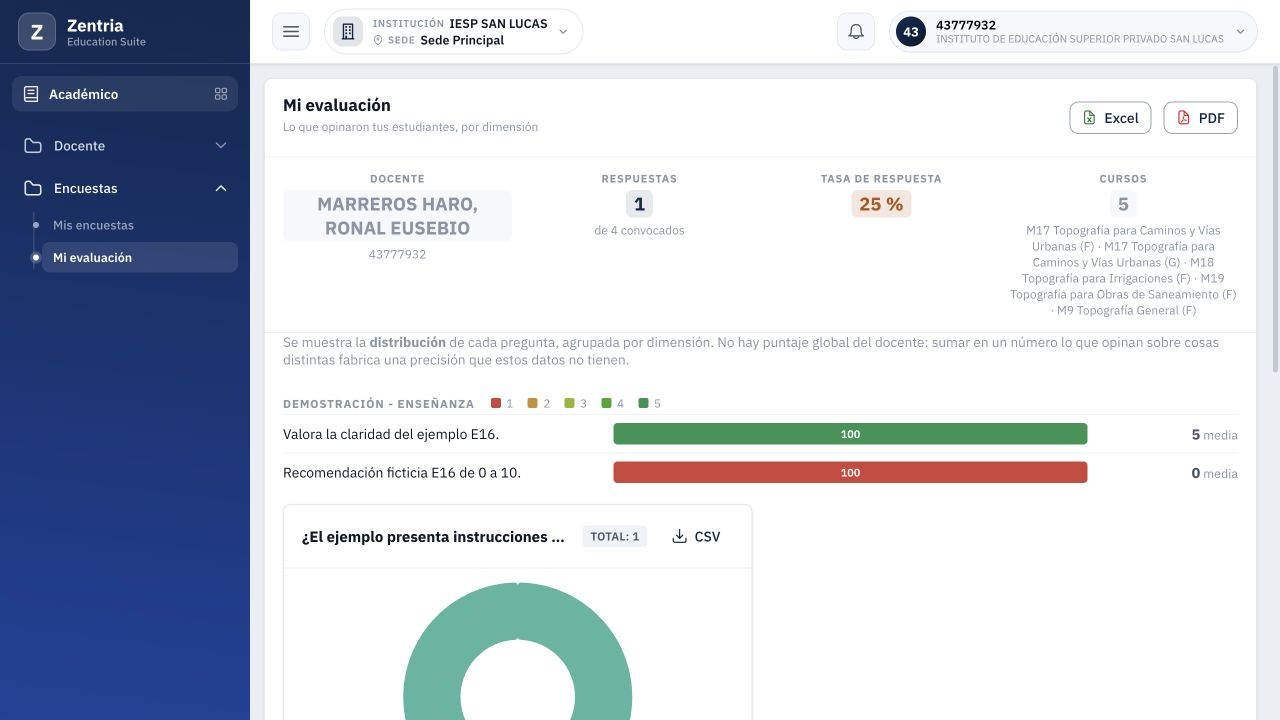The image size is (1280, 720).
Task: Toggle the hamburger sidebar menu
Action: pyautogui.click(x=291, y=32)
